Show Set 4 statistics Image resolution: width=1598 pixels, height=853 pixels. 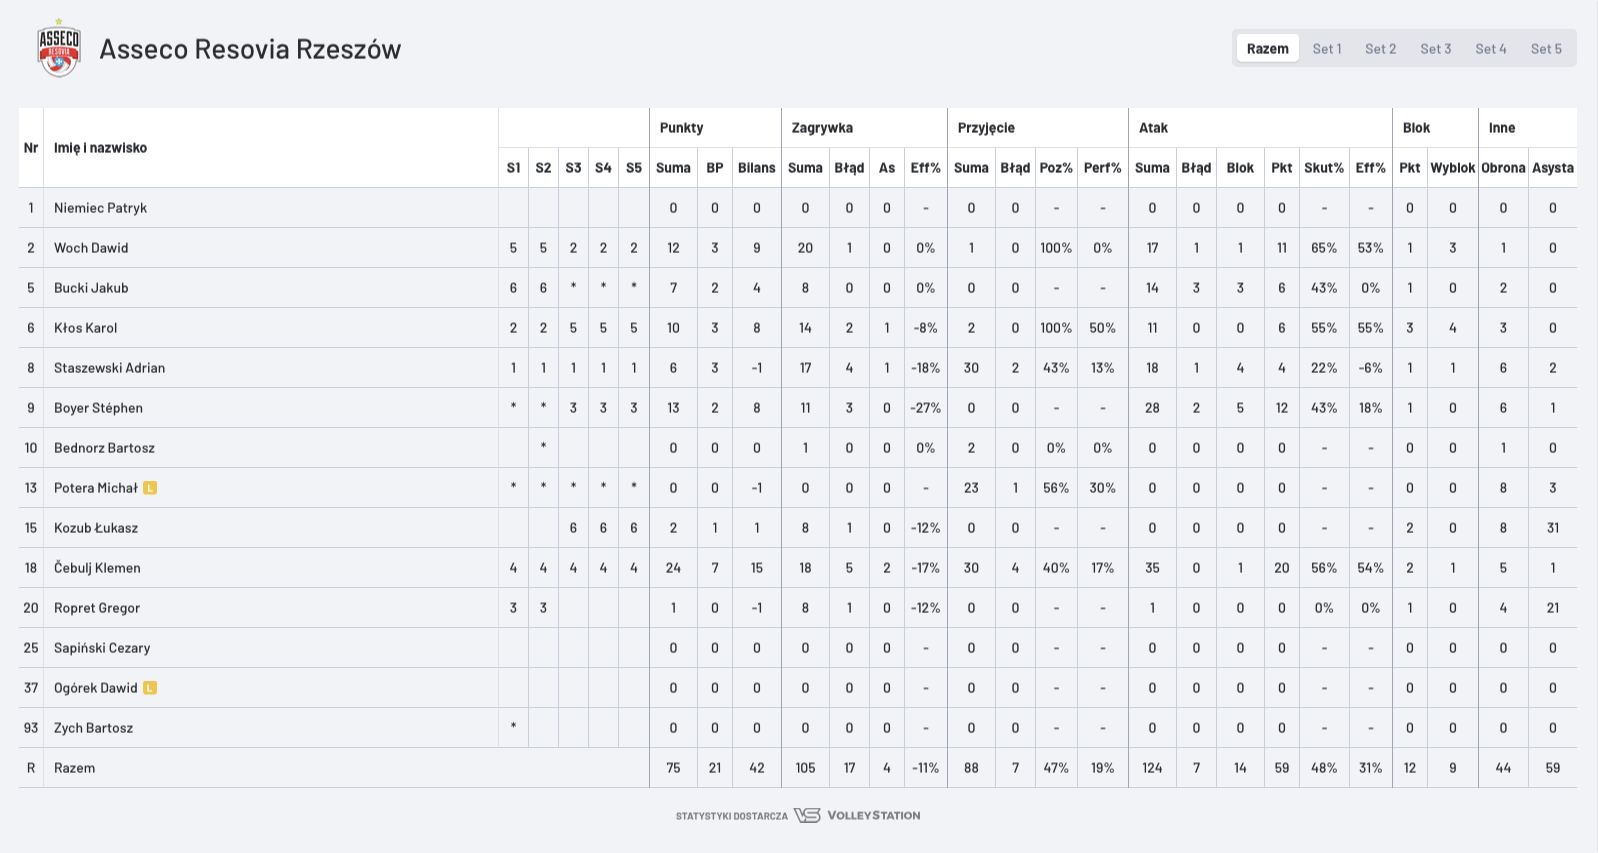point(1490,48)
